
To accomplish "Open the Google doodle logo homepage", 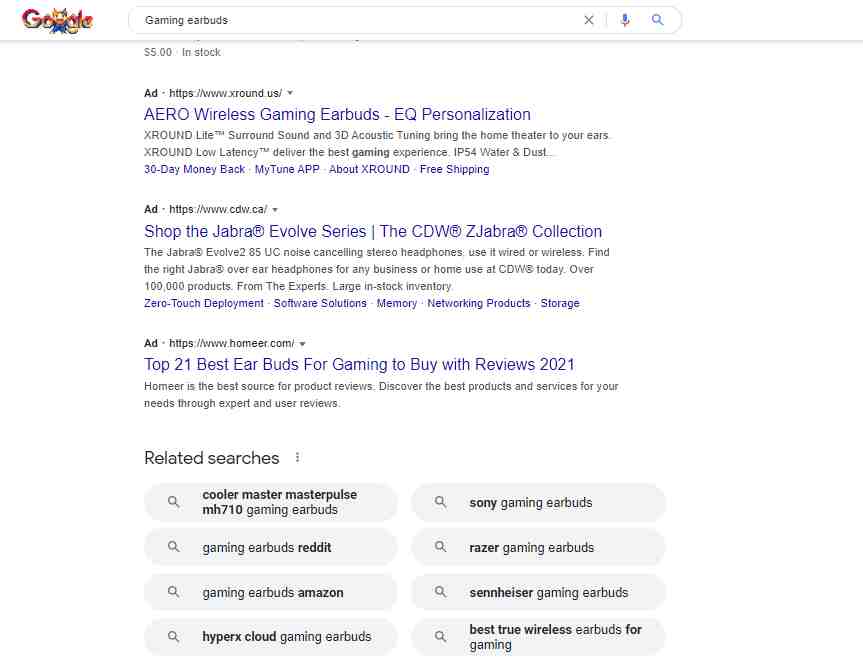I will tap(57, 20).
